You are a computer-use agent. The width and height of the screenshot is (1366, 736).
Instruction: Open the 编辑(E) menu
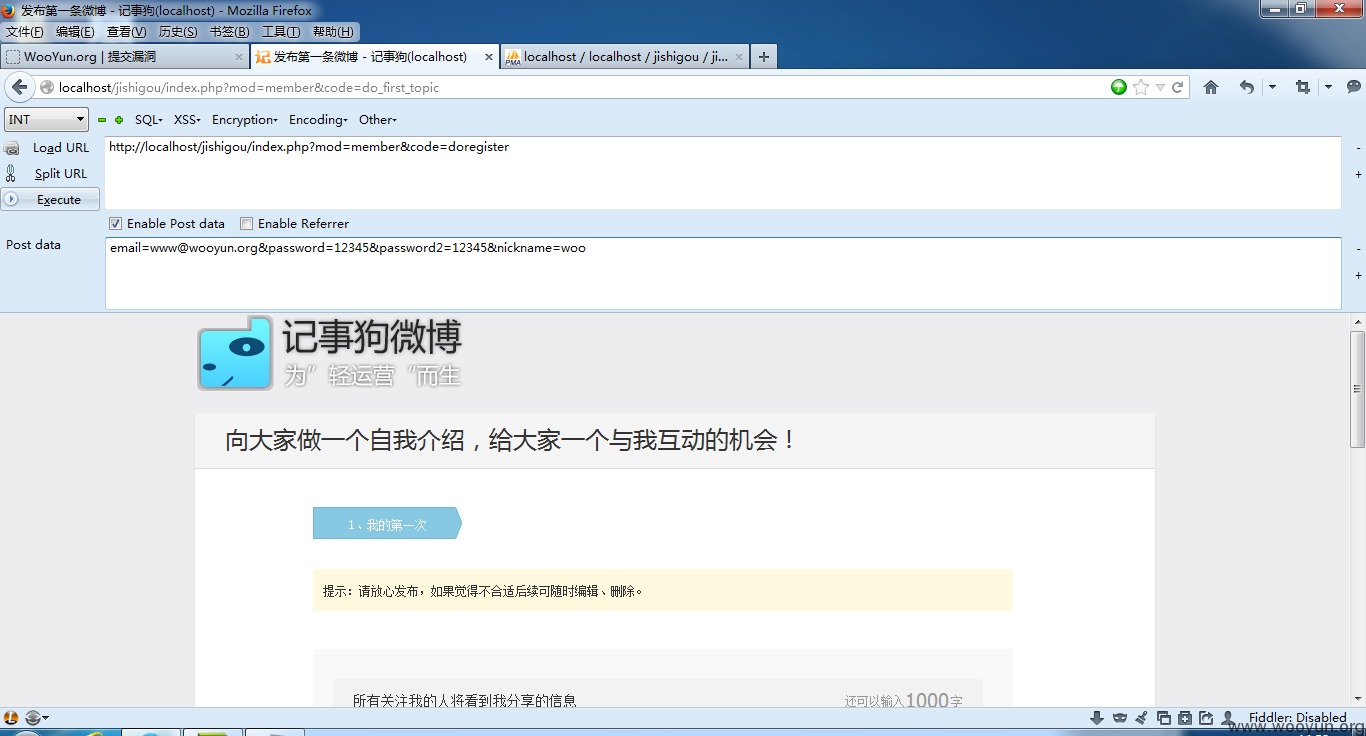pyautogui.click(x=75, y=32)
